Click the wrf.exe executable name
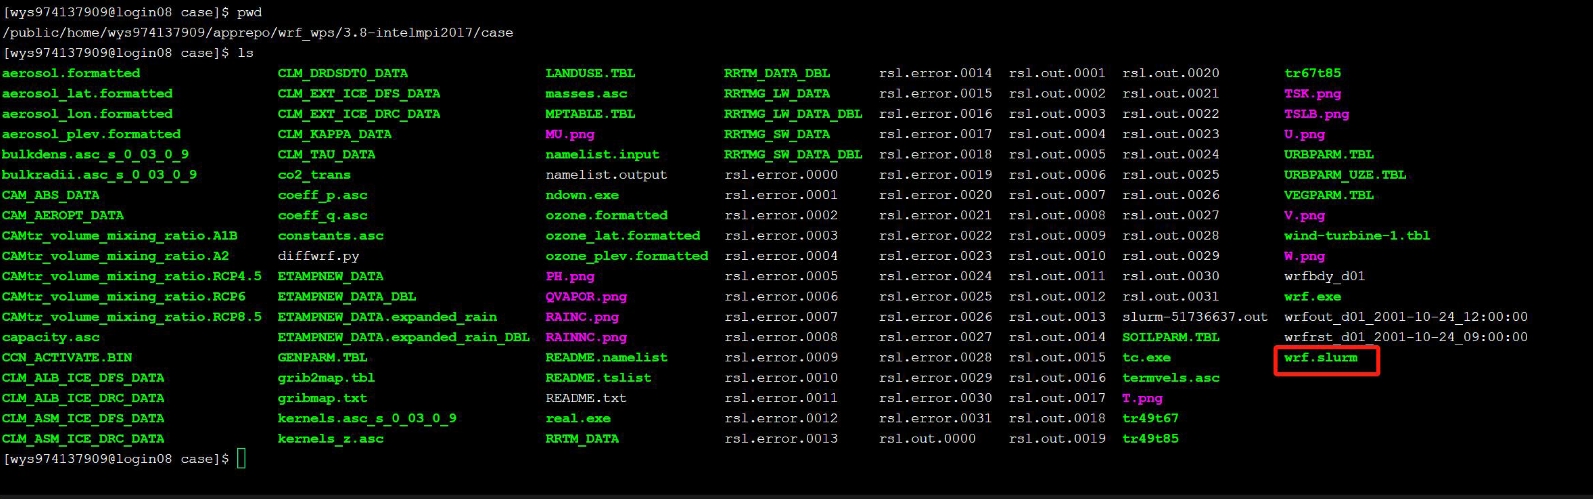 (x=1312, y=297)
